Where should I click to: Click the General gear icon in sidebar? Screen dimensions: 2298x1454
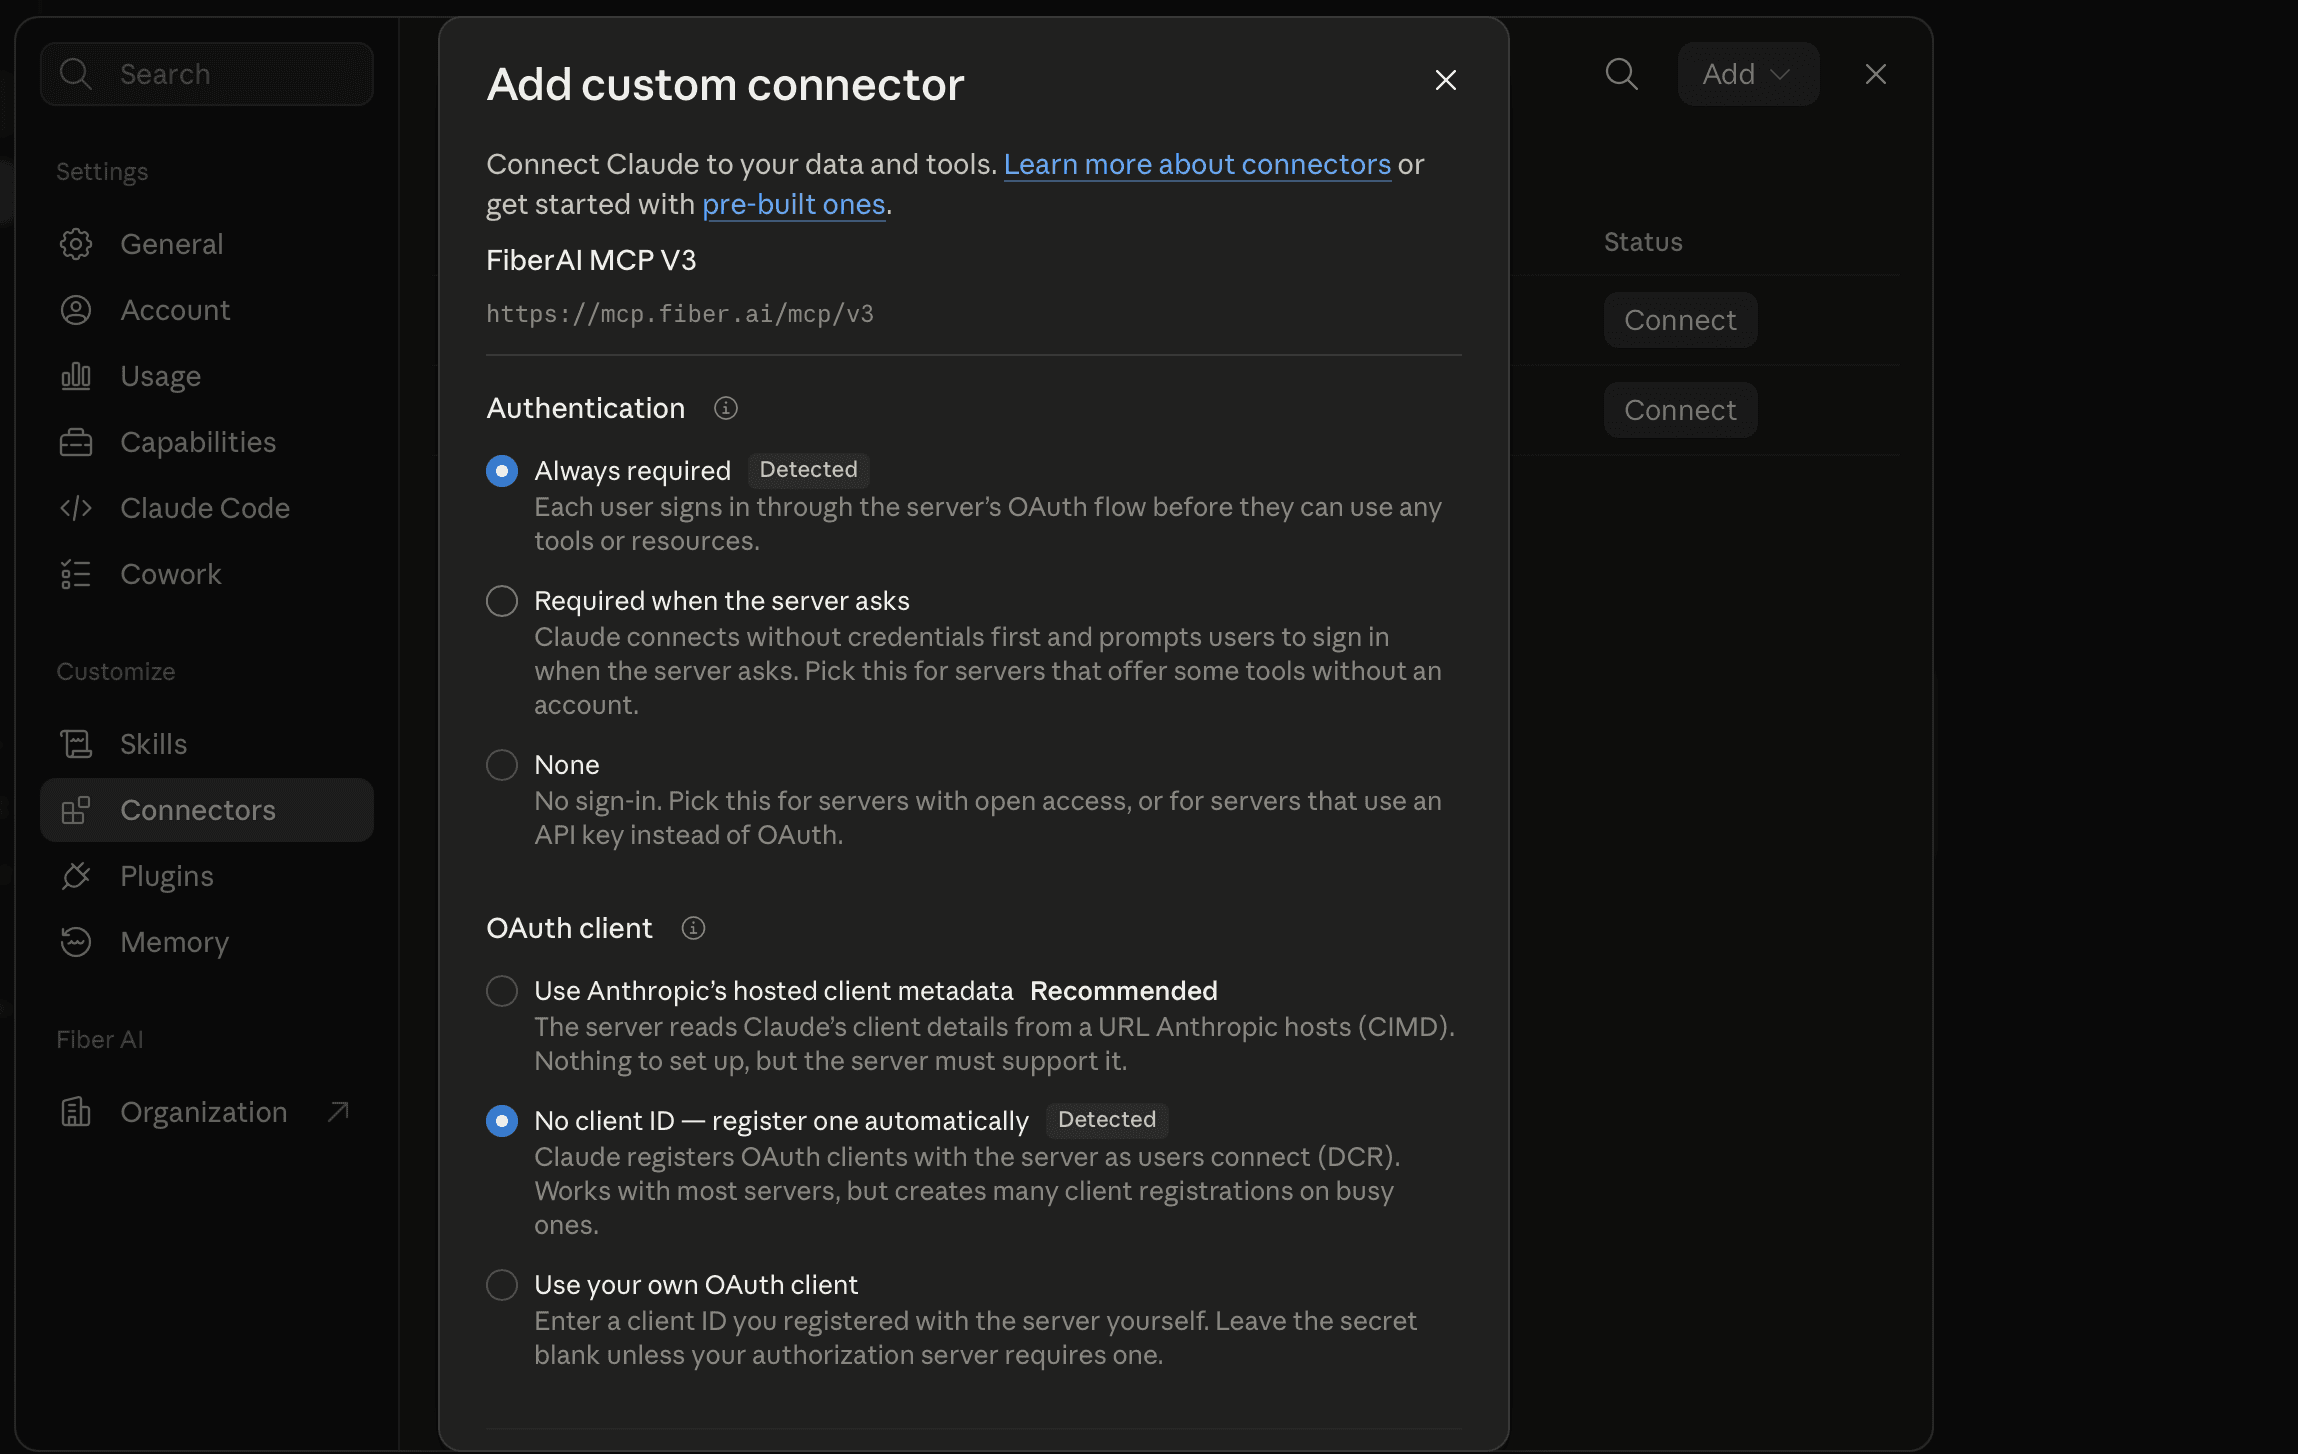[x=76, y=244]
